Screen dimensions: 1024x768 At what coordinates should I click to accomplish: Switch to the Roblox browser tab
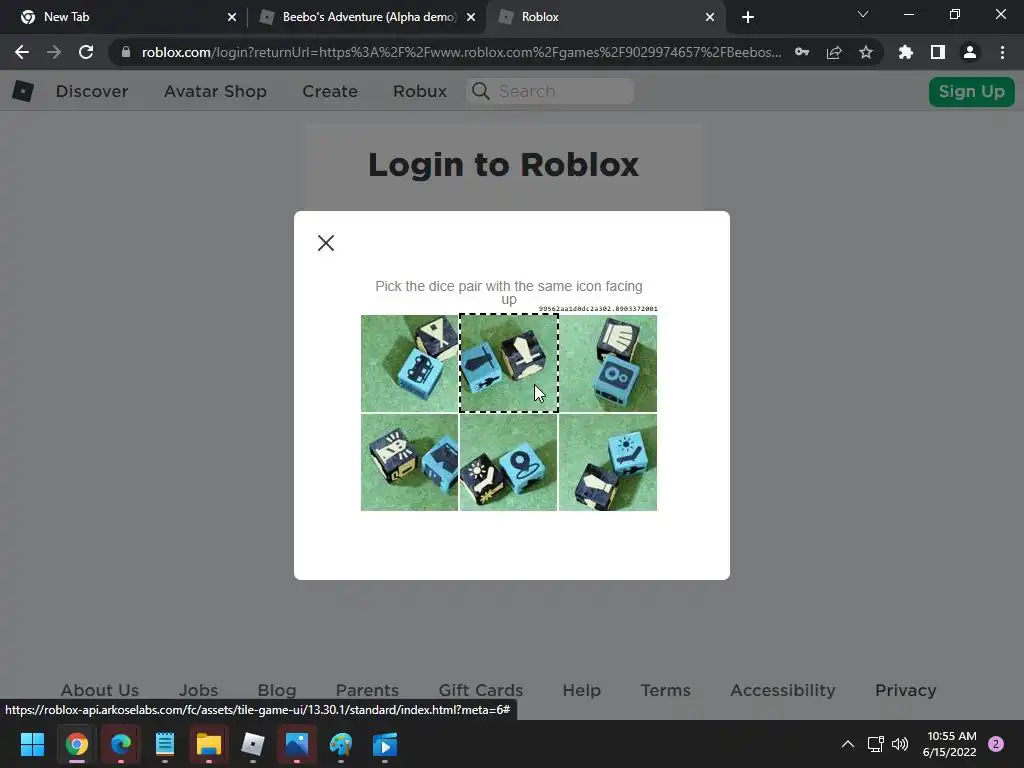(x=604, y=17)
